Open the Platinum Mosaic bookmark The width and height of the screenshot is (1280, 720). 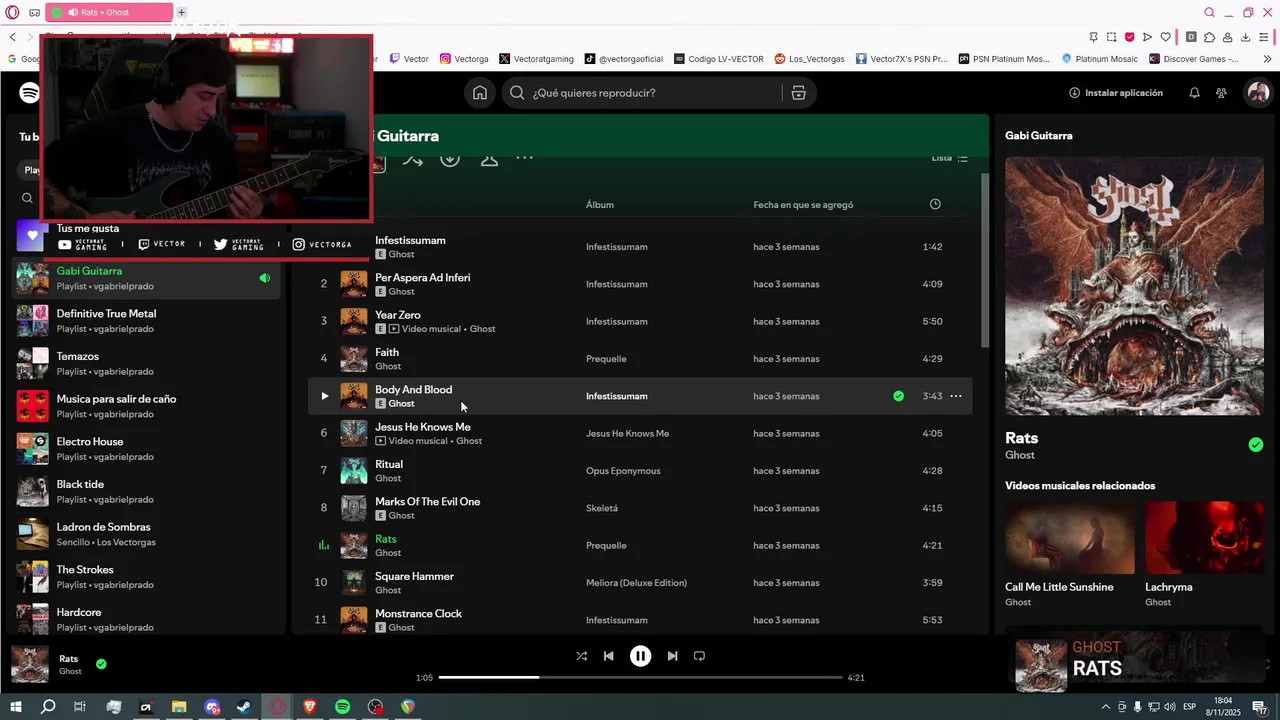(x=1099, y=59)
